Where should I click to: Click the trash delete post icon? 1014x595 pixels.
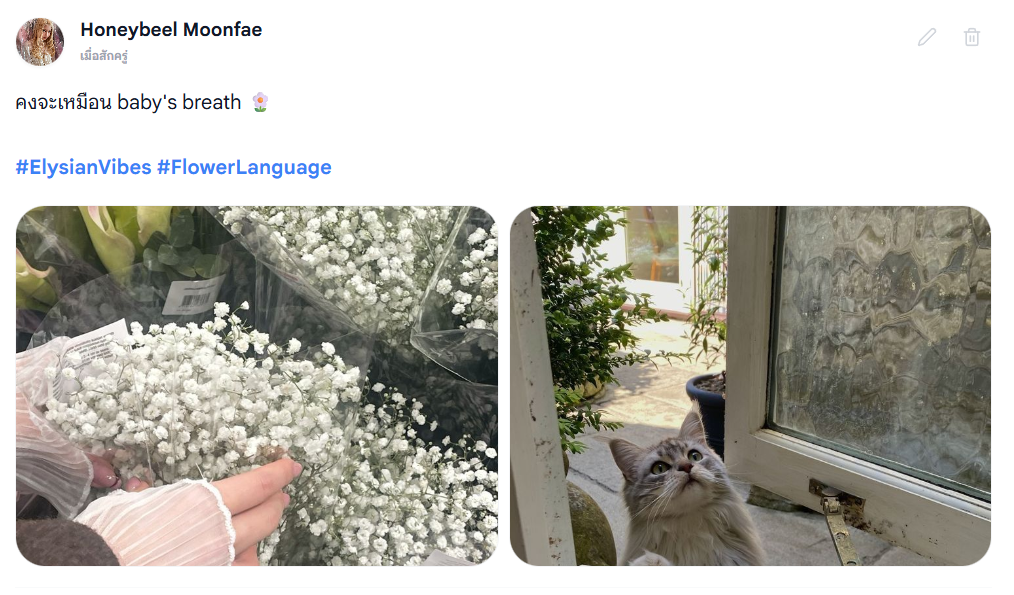pyautogui.click(x=971, y=38)
